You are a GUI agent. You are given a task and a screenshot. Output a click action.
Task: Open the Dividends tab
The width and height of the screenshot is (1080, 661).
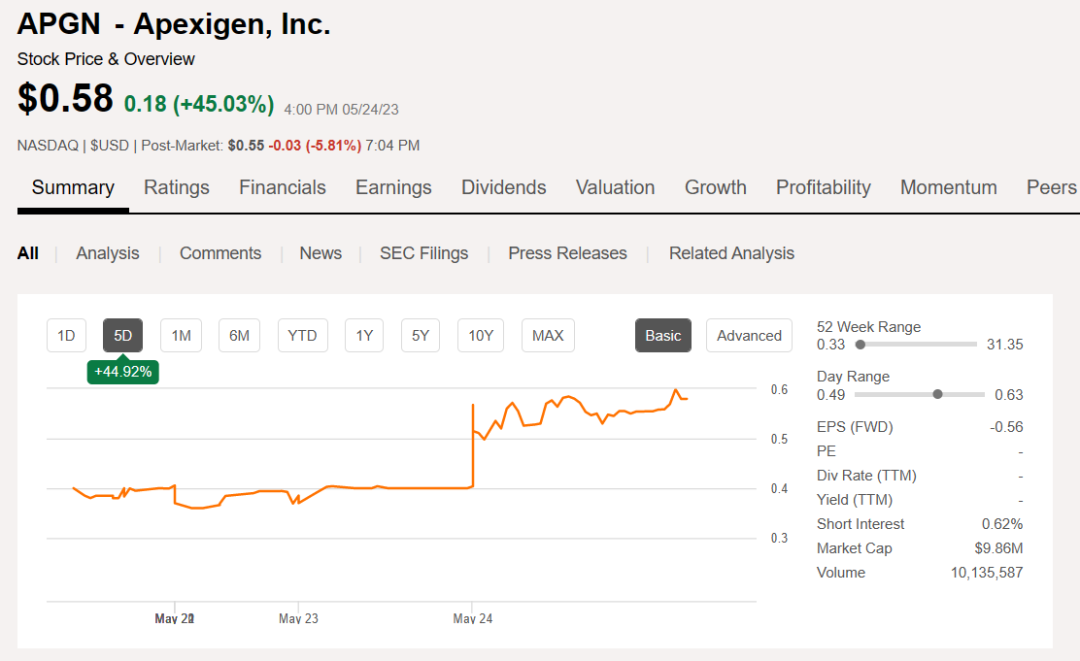point(503,187)
